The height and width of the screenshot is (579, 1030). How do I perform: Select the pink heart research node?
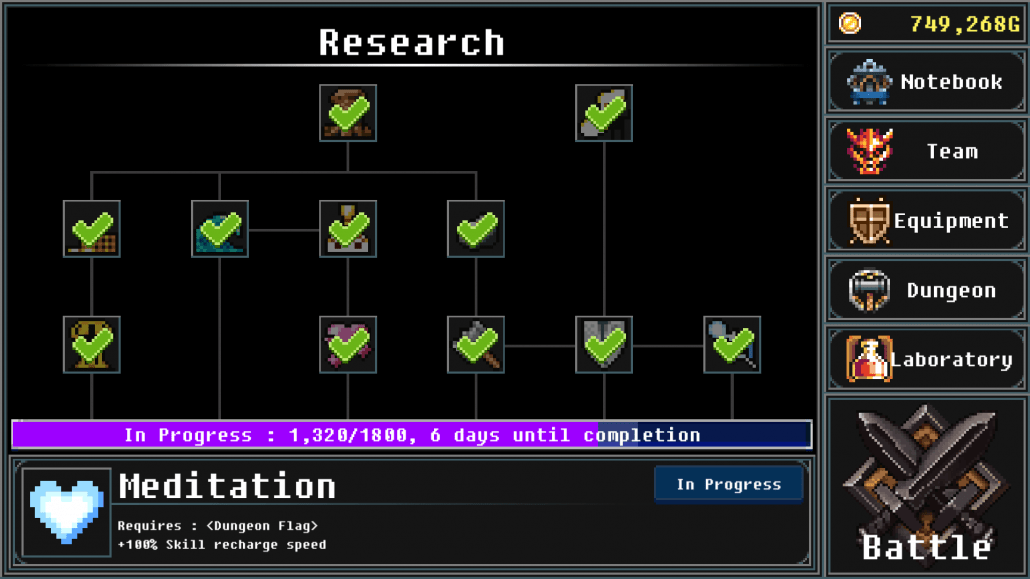click(347, 344)
